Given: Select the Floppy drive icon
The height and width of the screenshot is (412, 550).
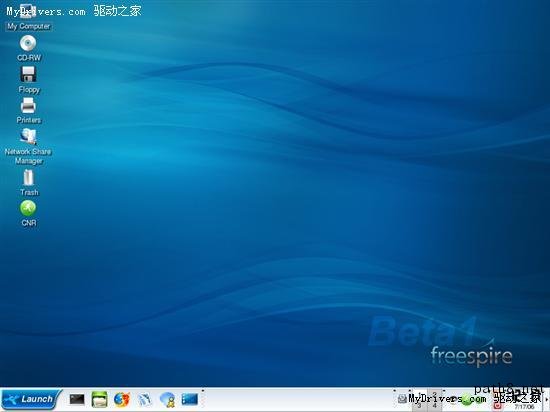Looking at the screenshot, I should pyautogui.click(x=29, y=80).
